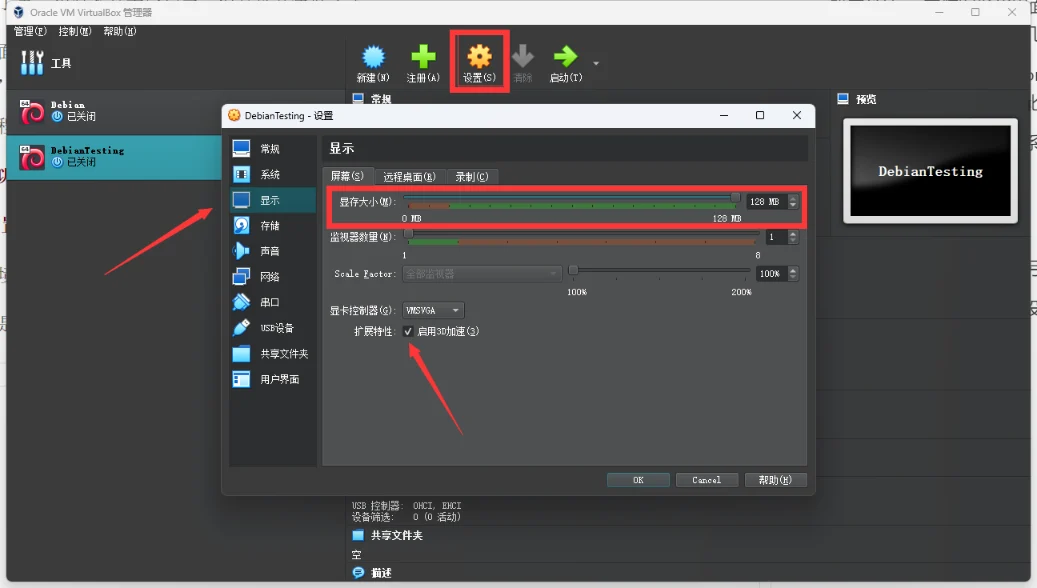Open the File (管理) menu
The width and height of the screenshot is (1037, 588).
click(x=30, y=31)
